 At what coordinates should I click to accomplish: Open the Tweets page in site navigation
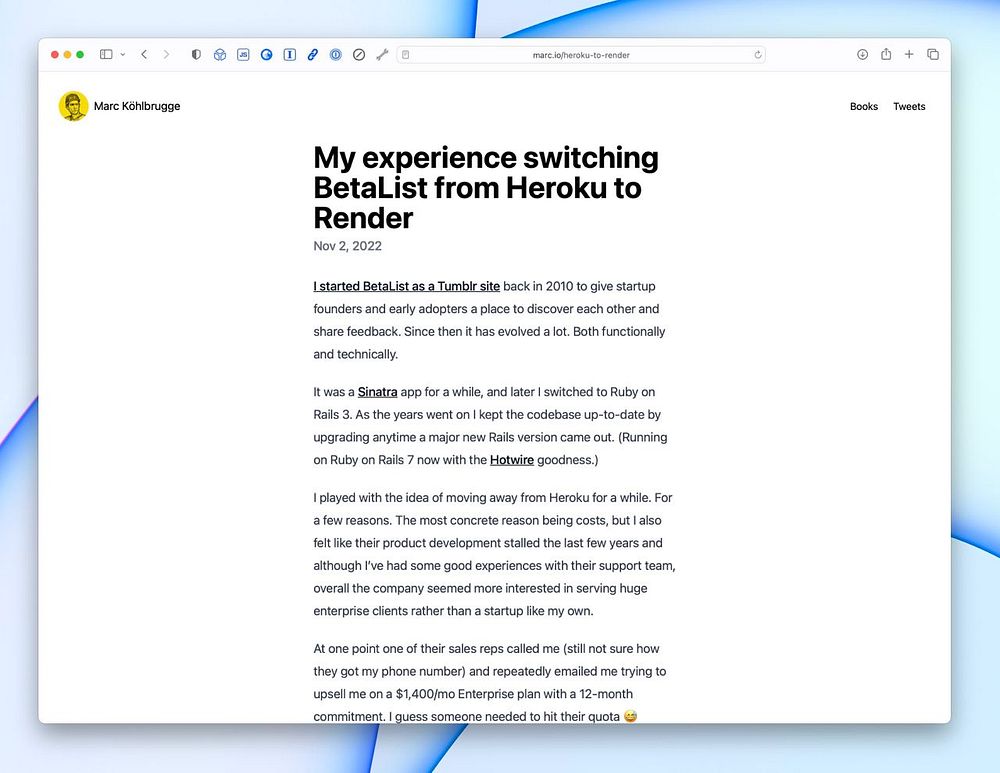pos(909,107)
